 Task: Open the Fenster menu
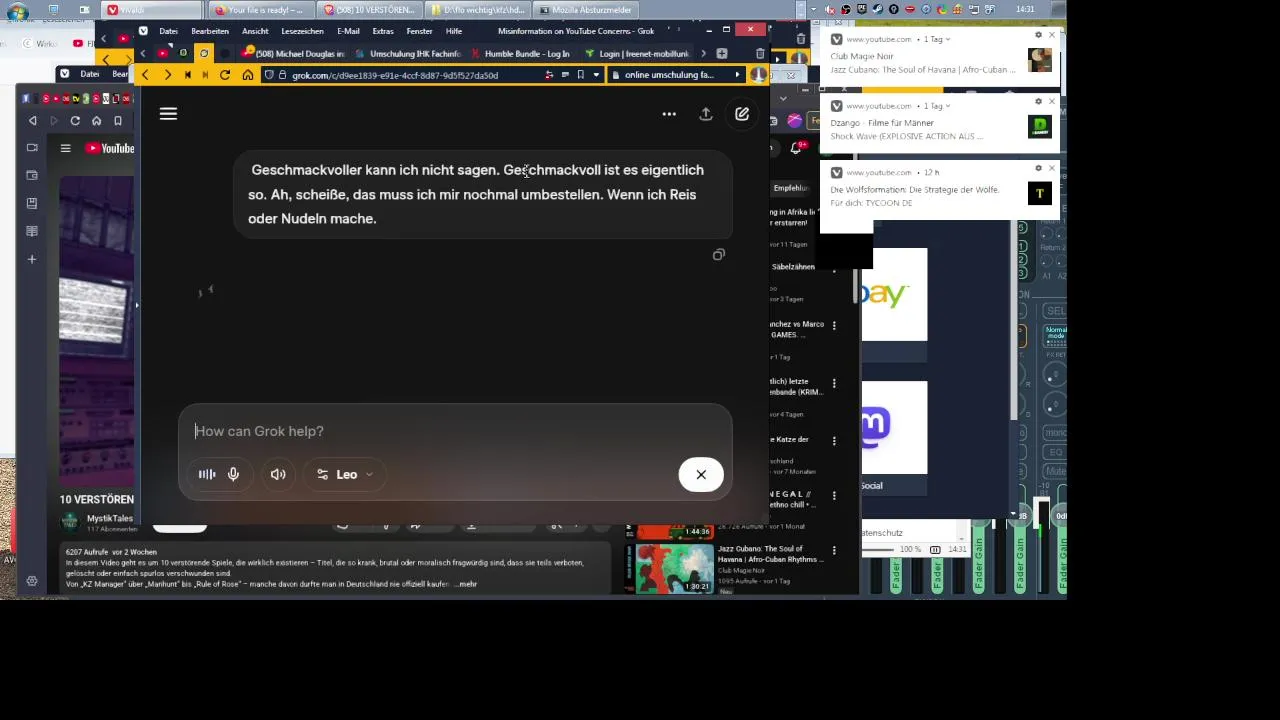[419, 31]
